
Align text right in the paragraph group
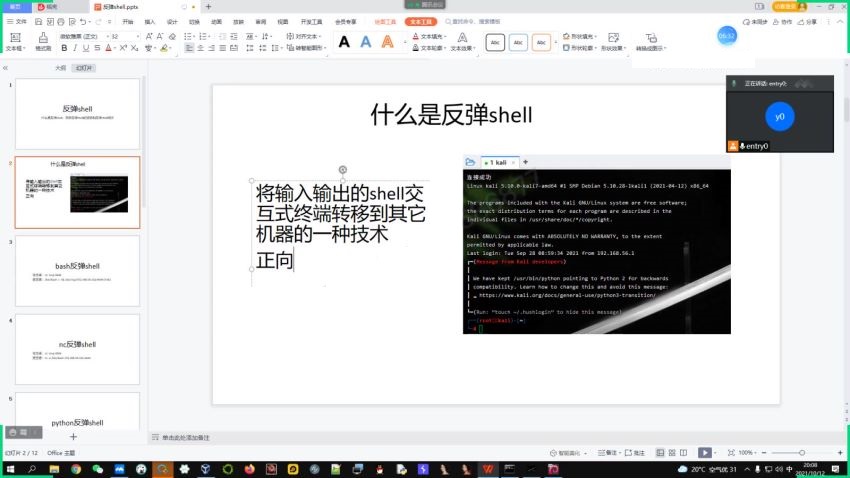[211, 48]
